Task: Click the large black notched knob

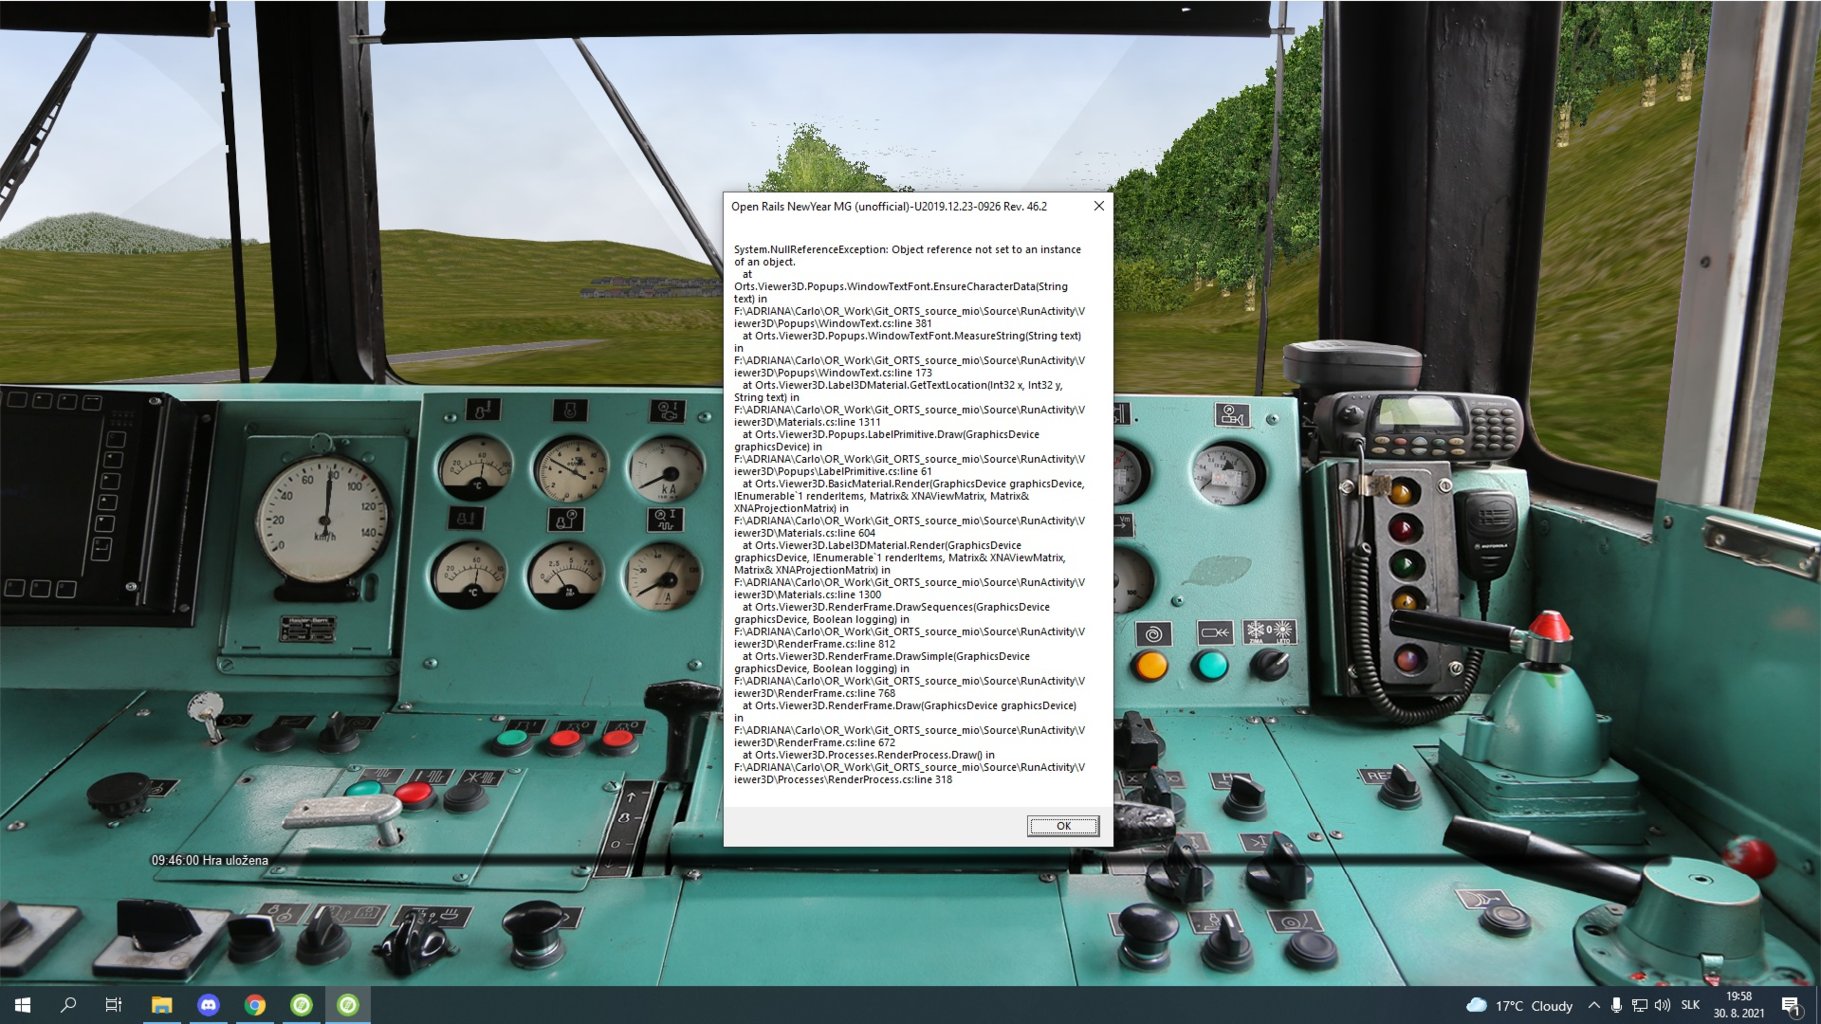Action: [x=120, y=795]
